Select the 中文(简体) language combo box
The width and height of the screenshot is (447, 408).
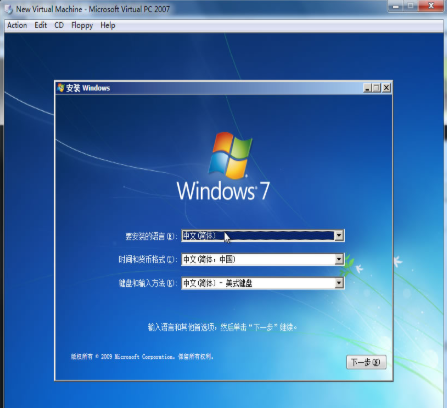tap(263, 236)
